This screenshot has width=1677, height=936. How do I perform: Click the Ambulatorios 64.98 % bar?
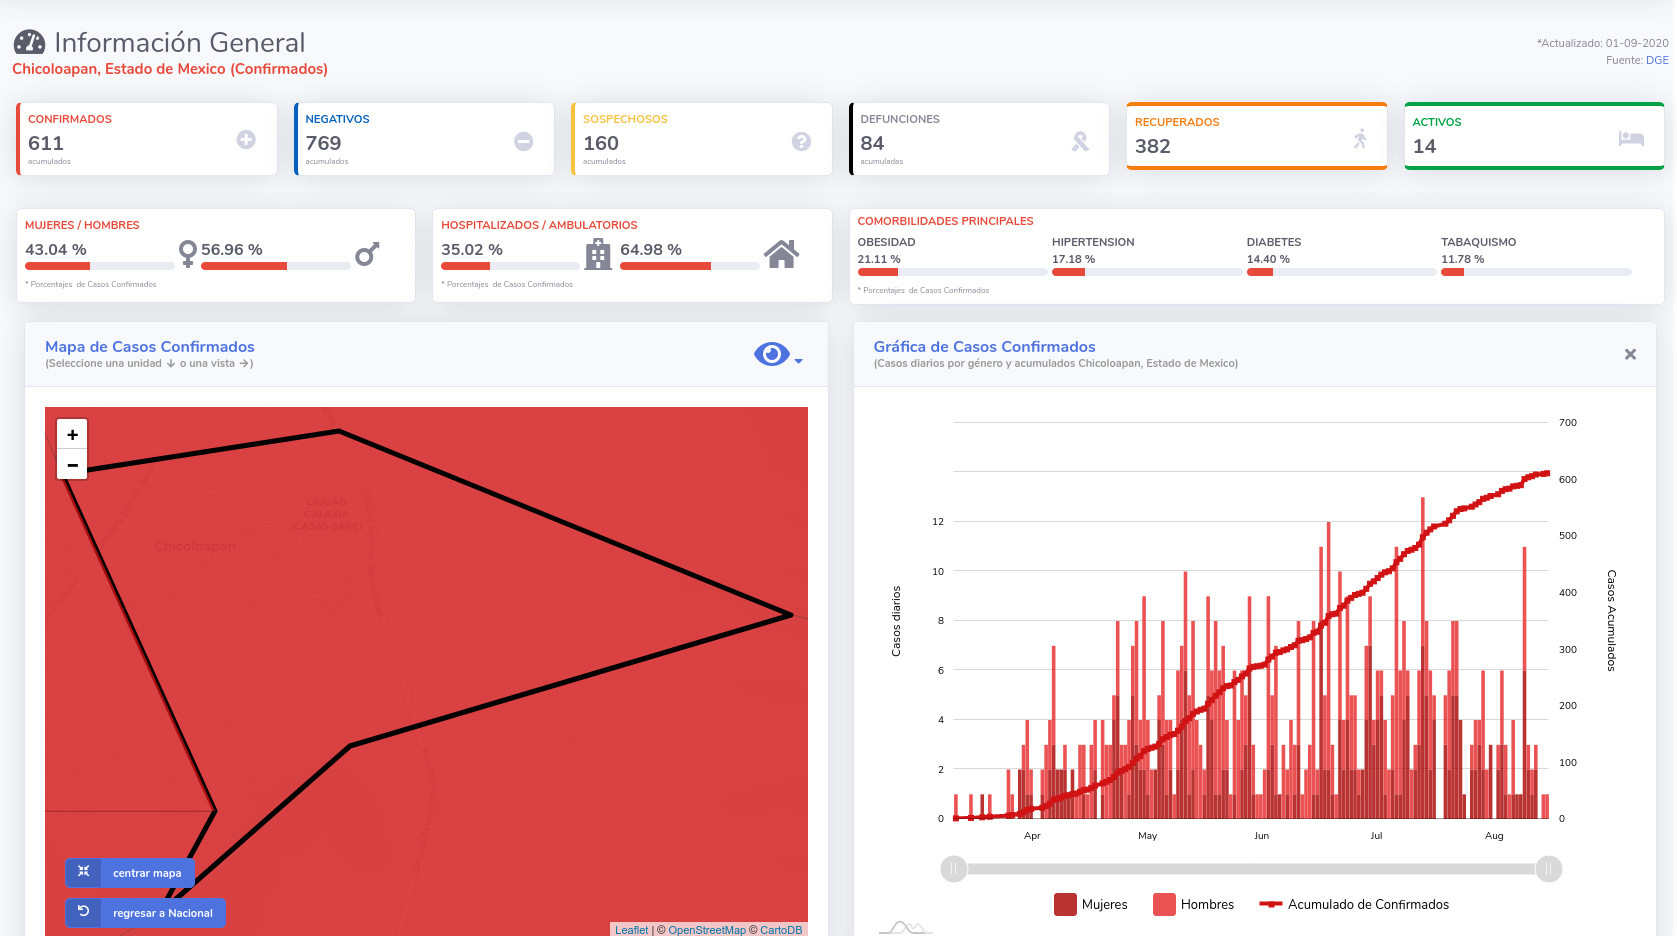click(x=690, y=266)
